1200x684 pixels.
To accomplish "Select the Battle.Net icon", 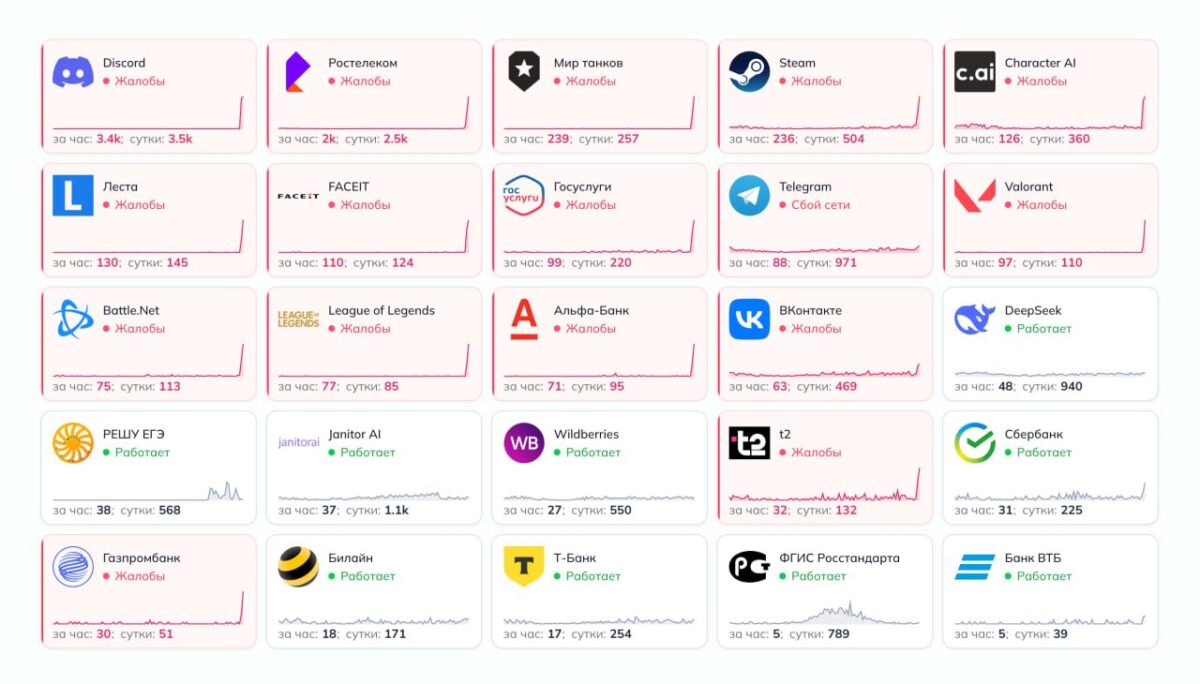I will (72, 318).
